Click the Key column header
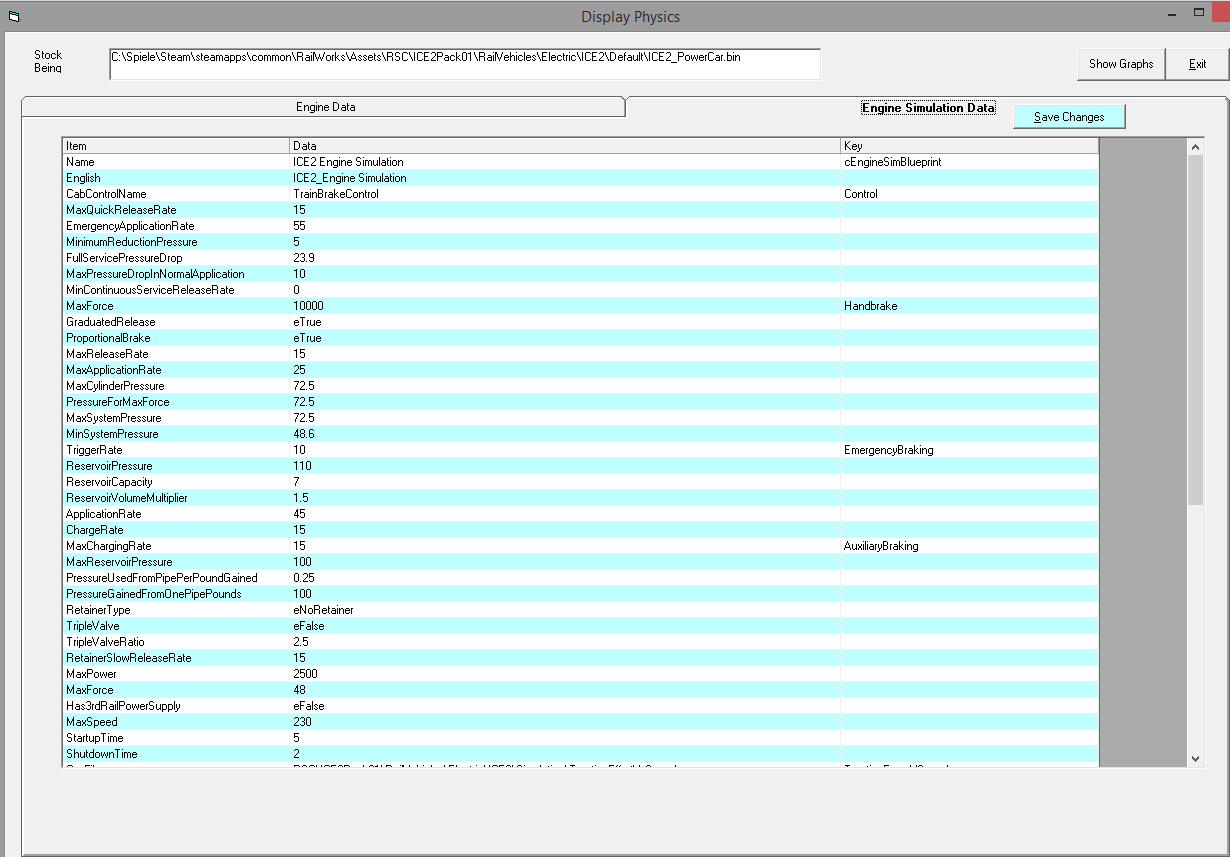The height and width of the screenshot is (857, 1230). [x=969, y=146]
